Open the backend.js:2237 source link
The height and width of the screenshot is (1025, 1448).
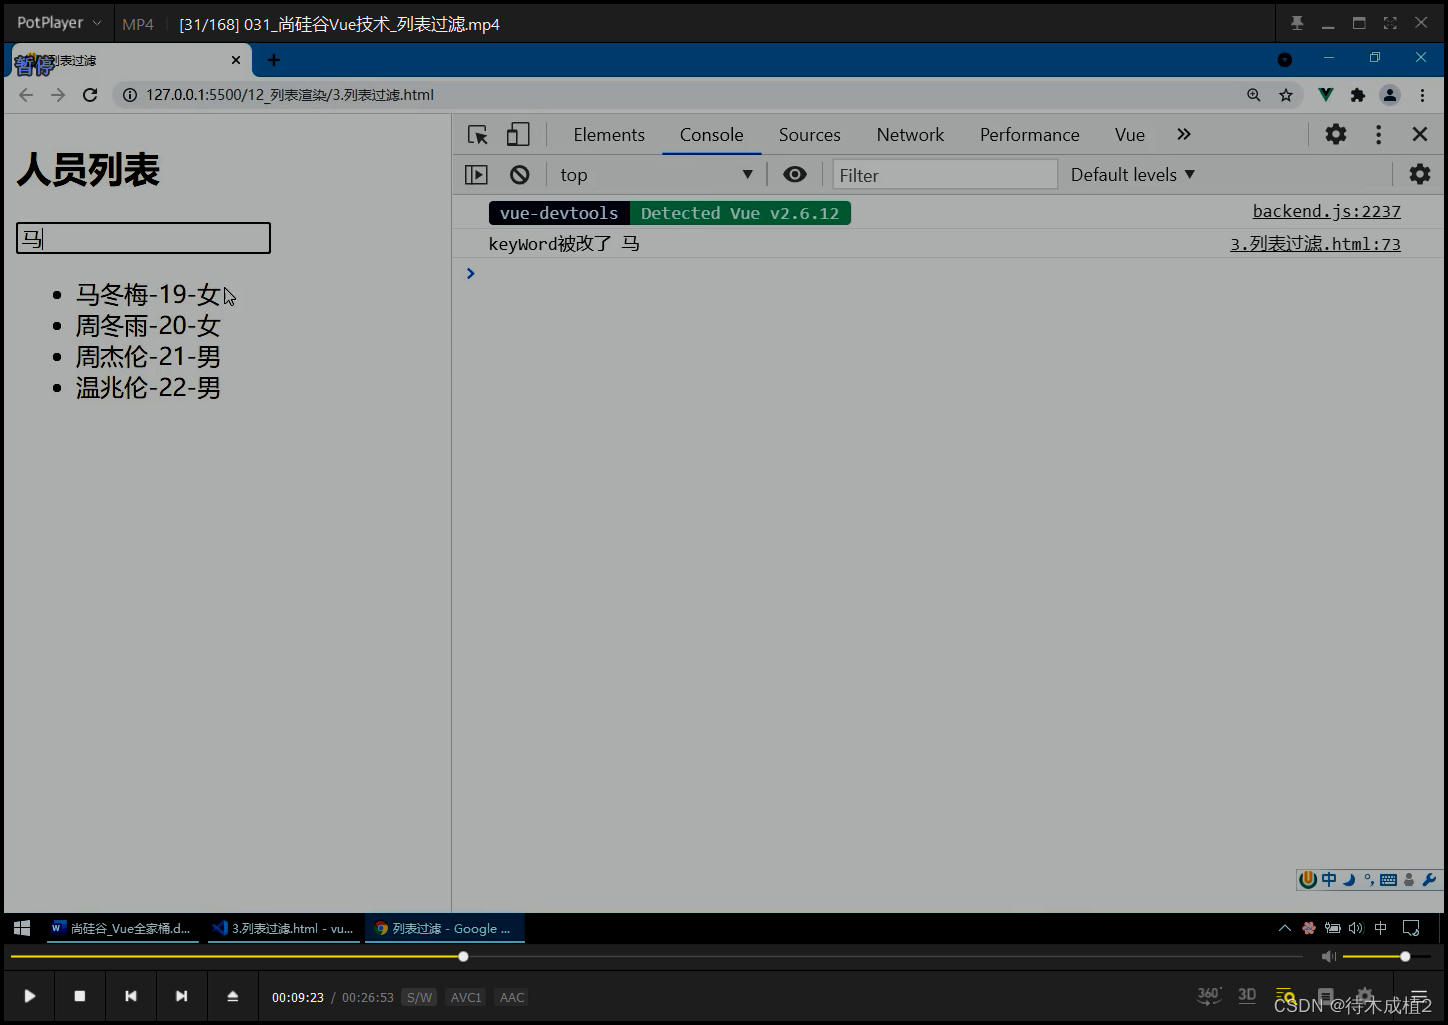(x=1326, y=211)
